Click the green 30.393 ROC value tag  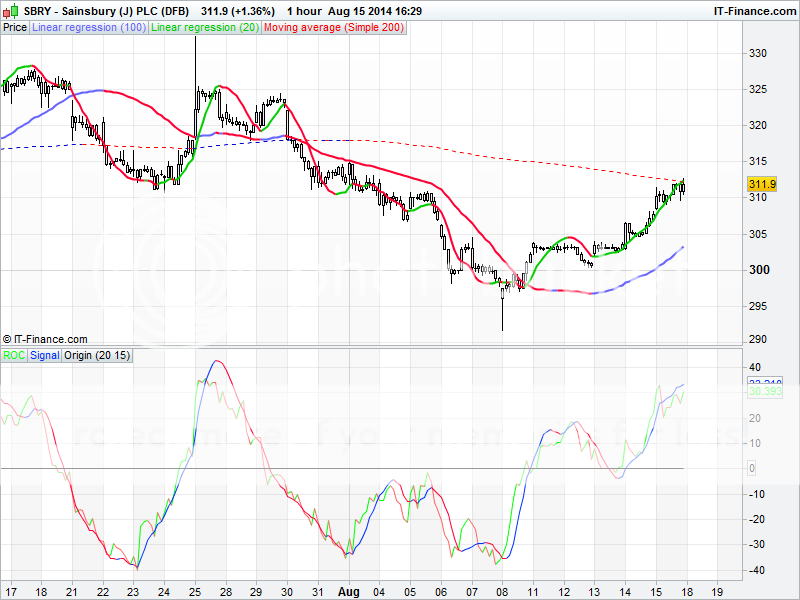click(x=765, y=391)
